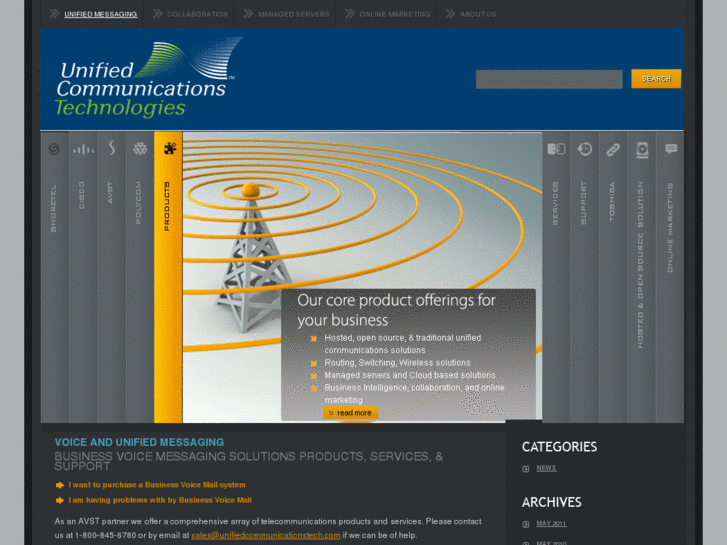The width and height of the screenshot is (727, 545).
Task: Click the 'Voice and Unified Messaging' heading
Action: click(139, 442)
